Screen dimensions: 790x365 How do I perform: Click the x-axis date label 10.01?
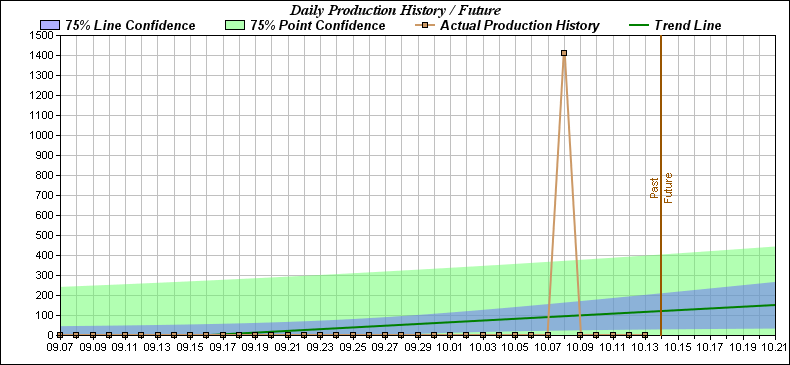point(450,347)
